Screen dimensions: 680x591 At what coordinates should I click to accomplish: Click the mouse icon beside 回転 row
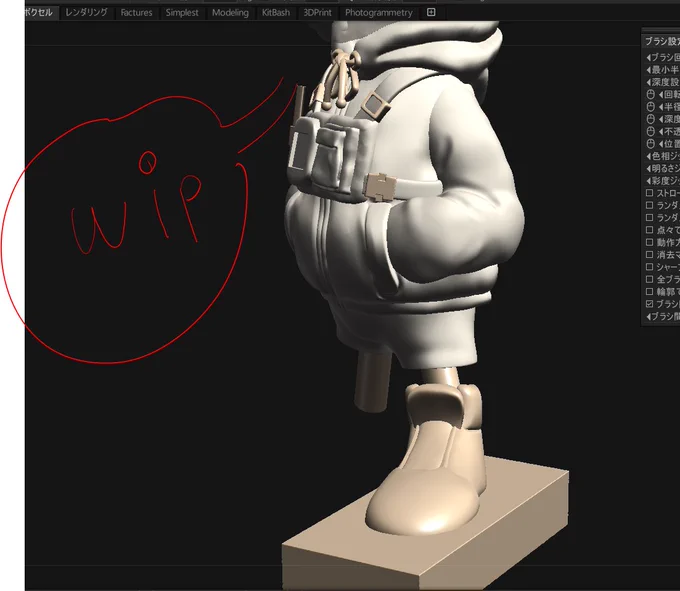[x=651, y=95]
